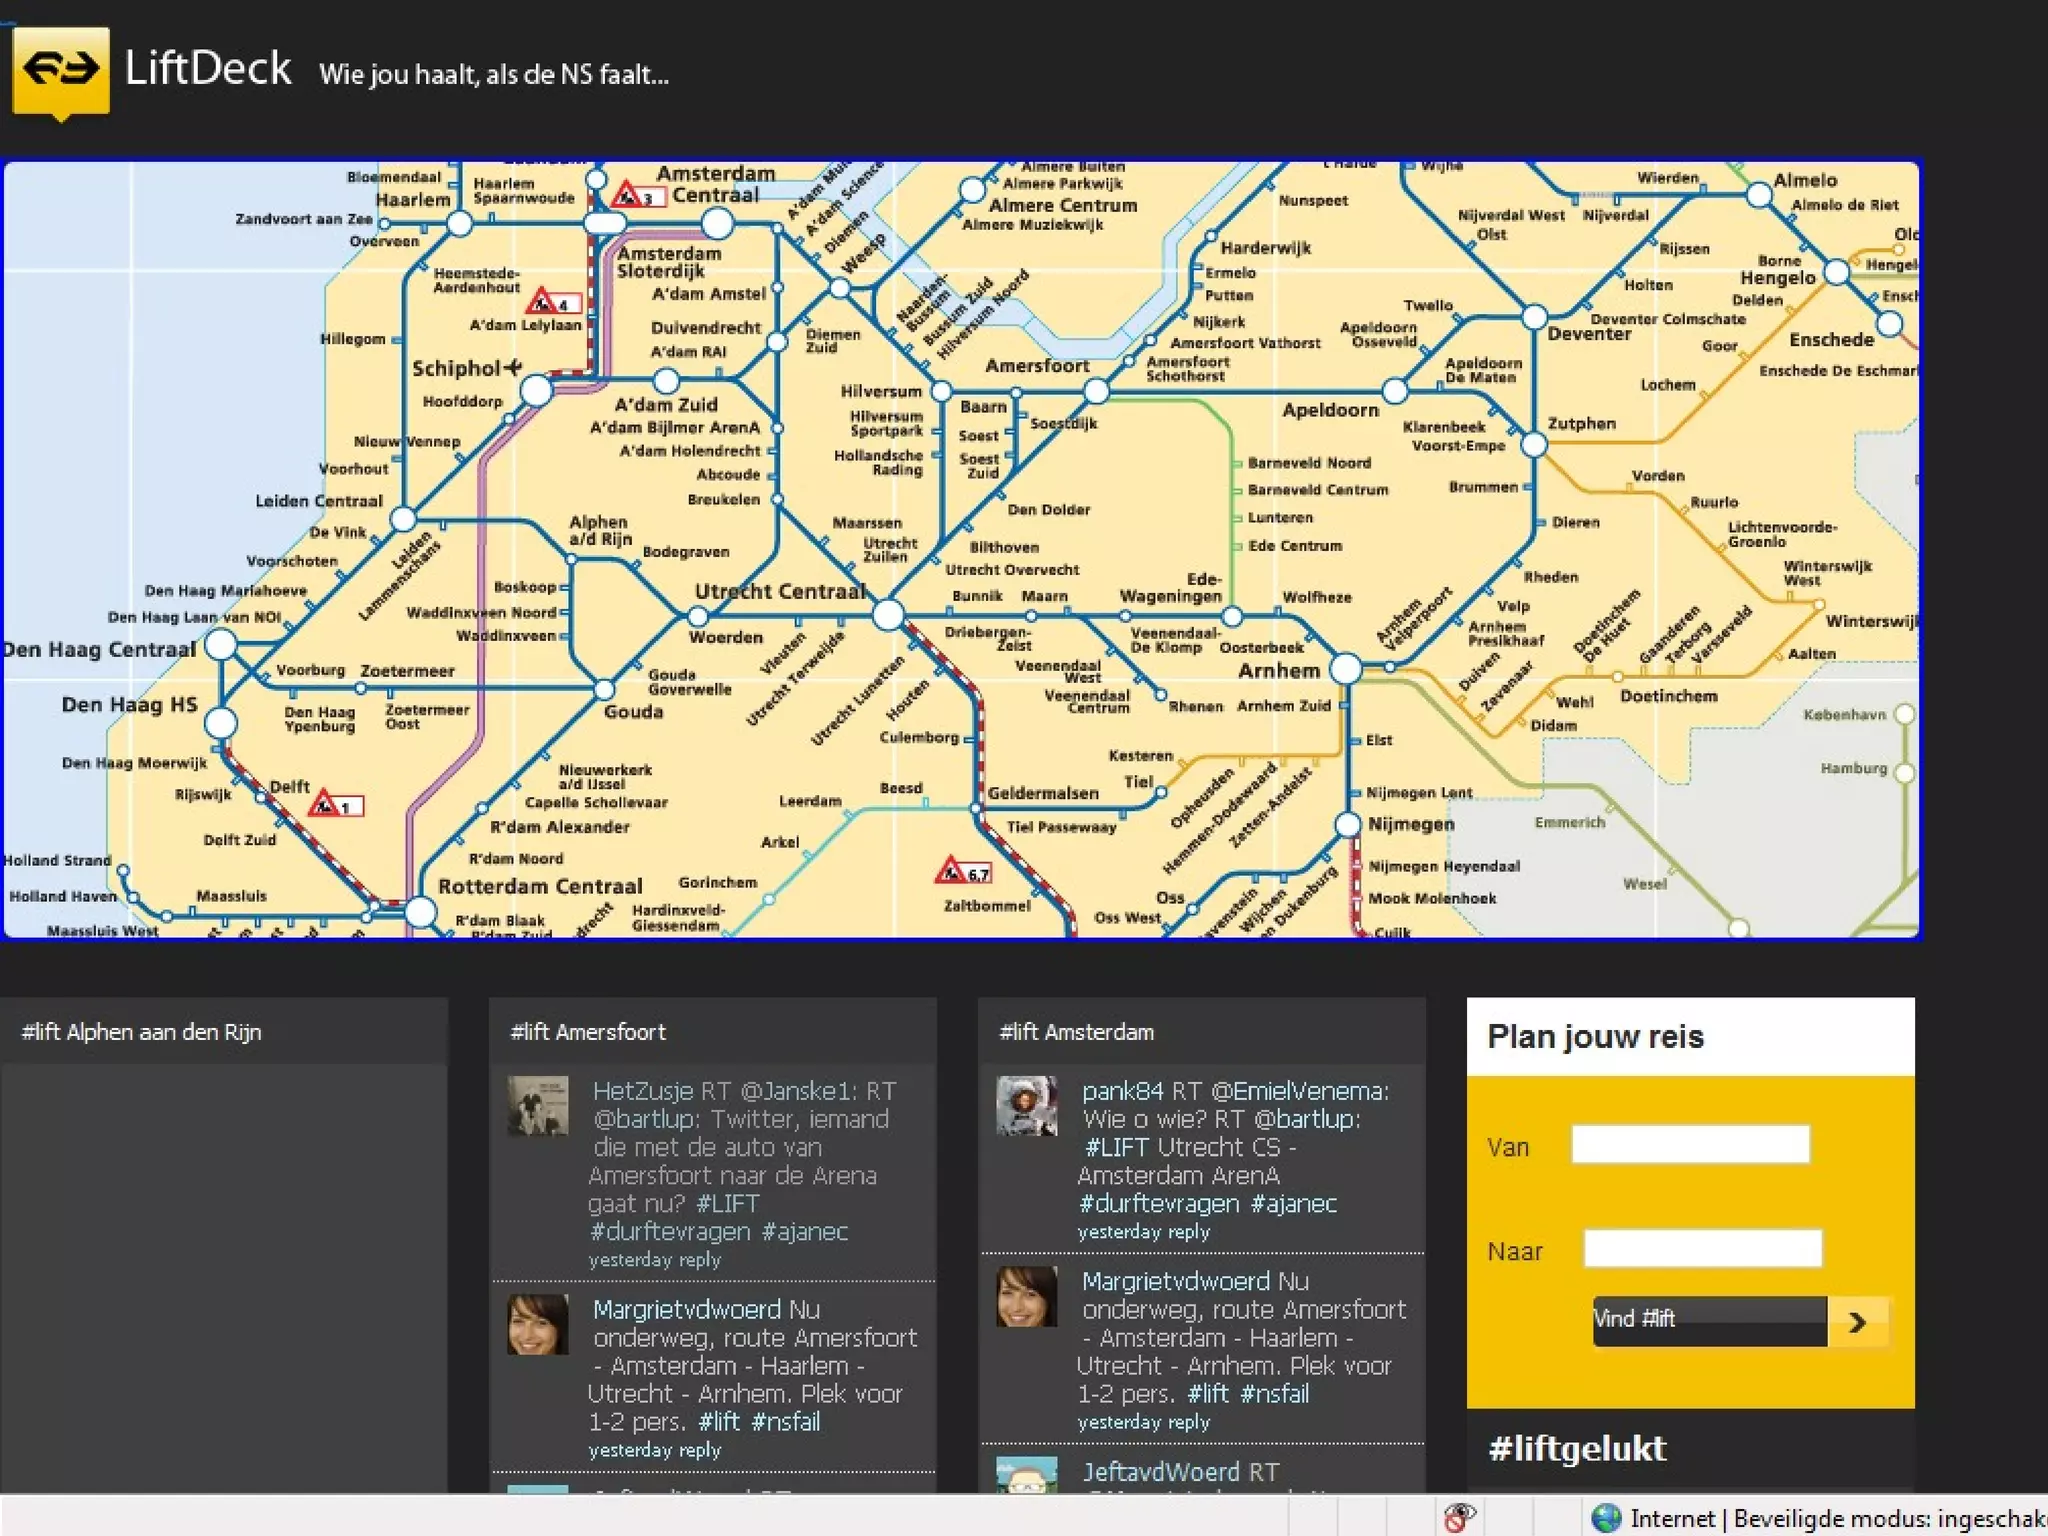Click inside the Van input field
This screenshot has height=1536, width=2048.
1690,1144
